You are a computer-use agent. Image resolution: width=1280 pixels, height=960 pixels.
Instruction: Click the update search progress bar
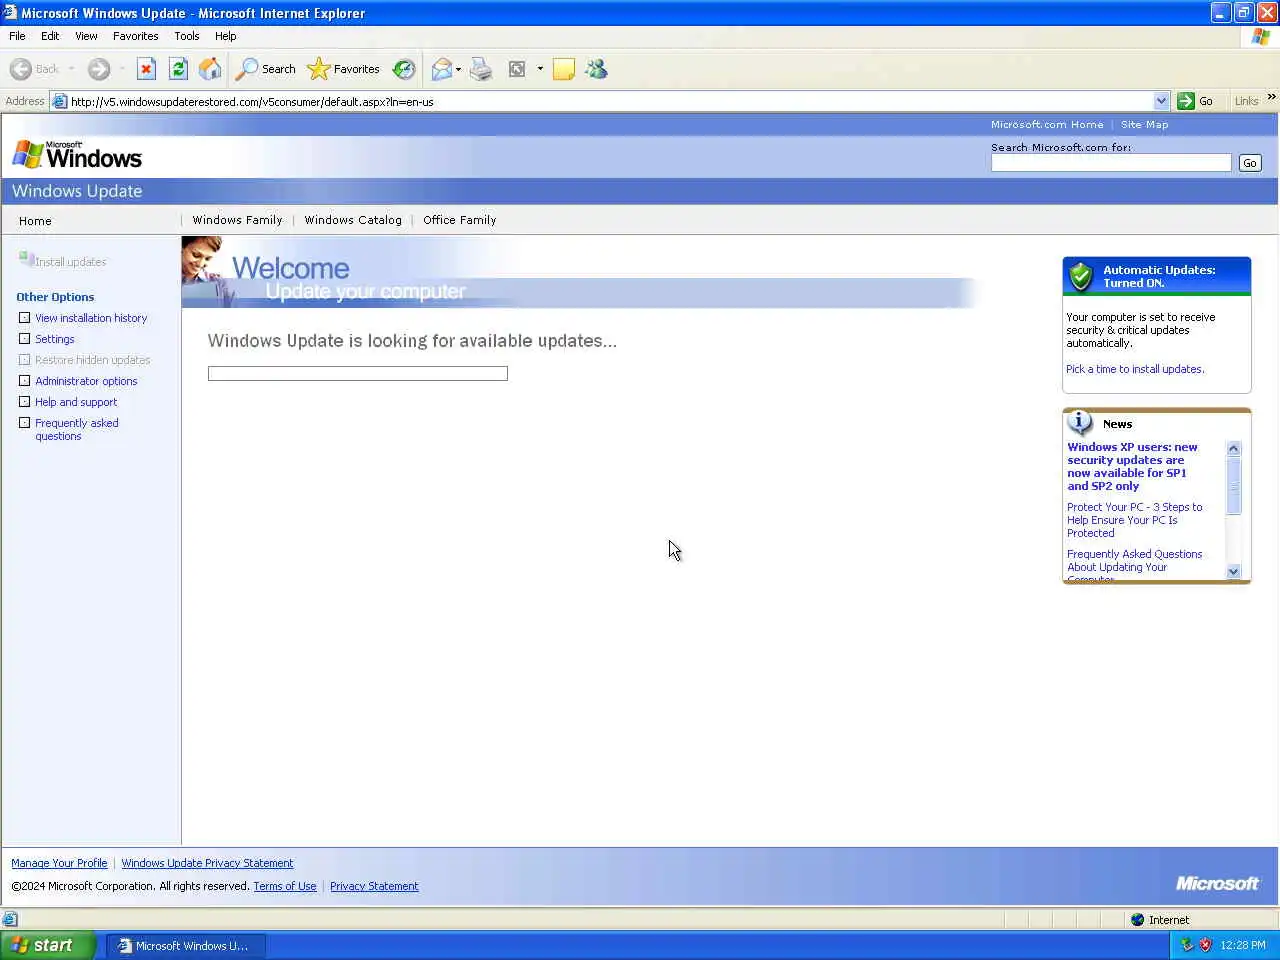358,373
